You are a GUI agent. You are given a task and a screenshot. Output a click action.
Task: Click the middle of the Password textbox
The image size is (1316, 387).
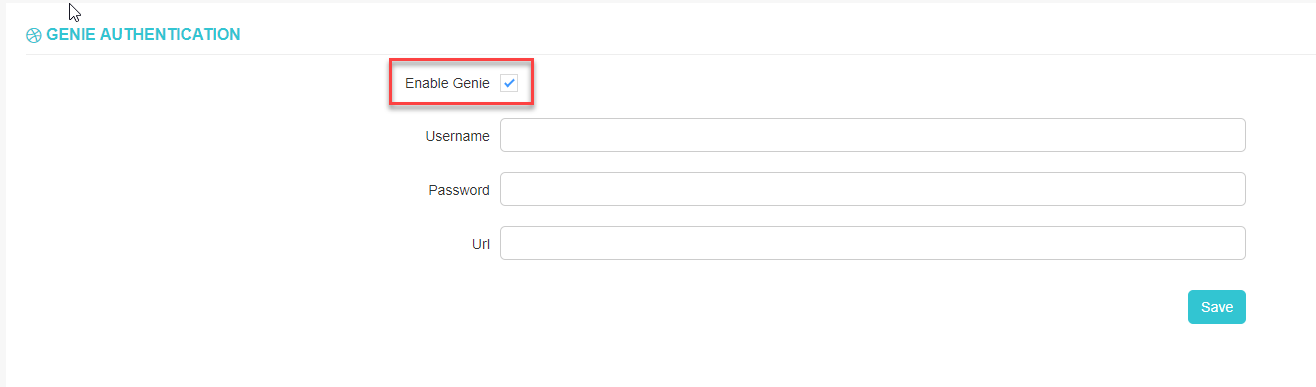[x=872, y=189]
